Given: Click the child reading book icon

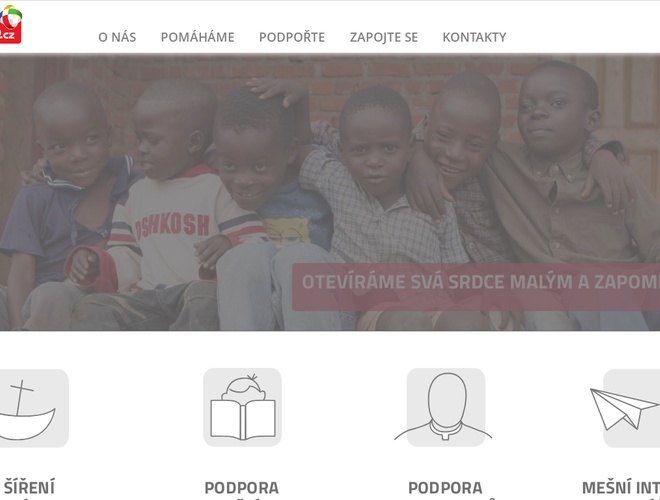Looking at the screenshot, I should pyautogui.click(x=242, y=407).
